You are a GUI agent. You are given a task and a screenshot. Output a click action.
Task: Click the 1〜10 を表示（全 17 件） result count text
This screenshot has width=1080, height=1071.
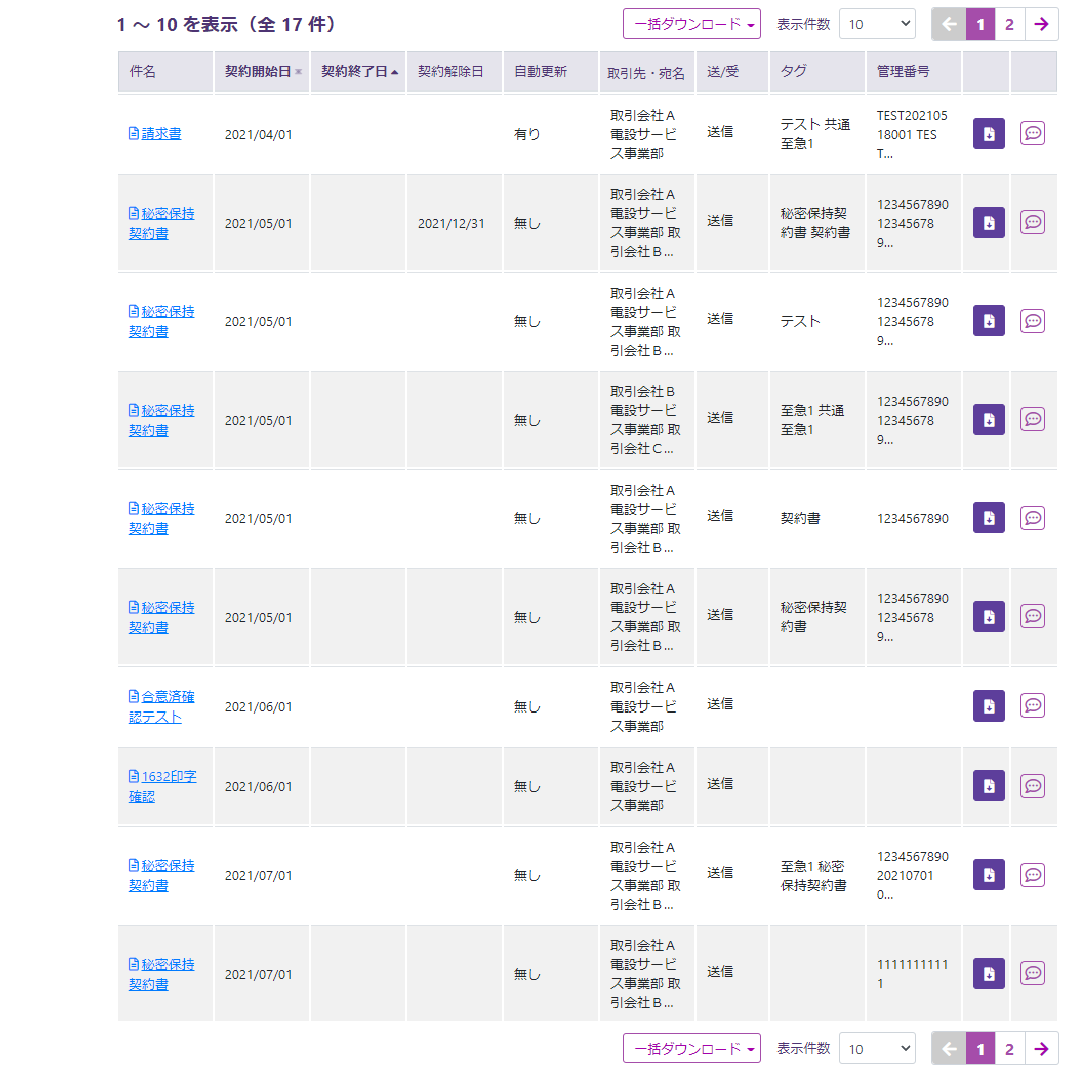coord(226,25)
